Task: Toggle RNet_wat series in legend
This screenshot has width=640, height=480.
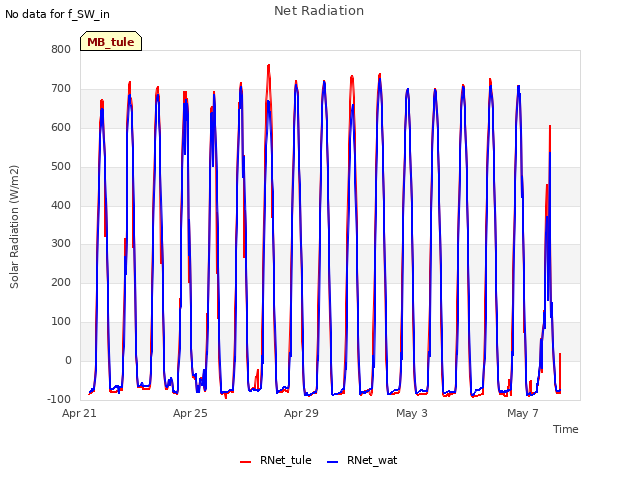Action: pyautogui.click(x=362, y=460)
